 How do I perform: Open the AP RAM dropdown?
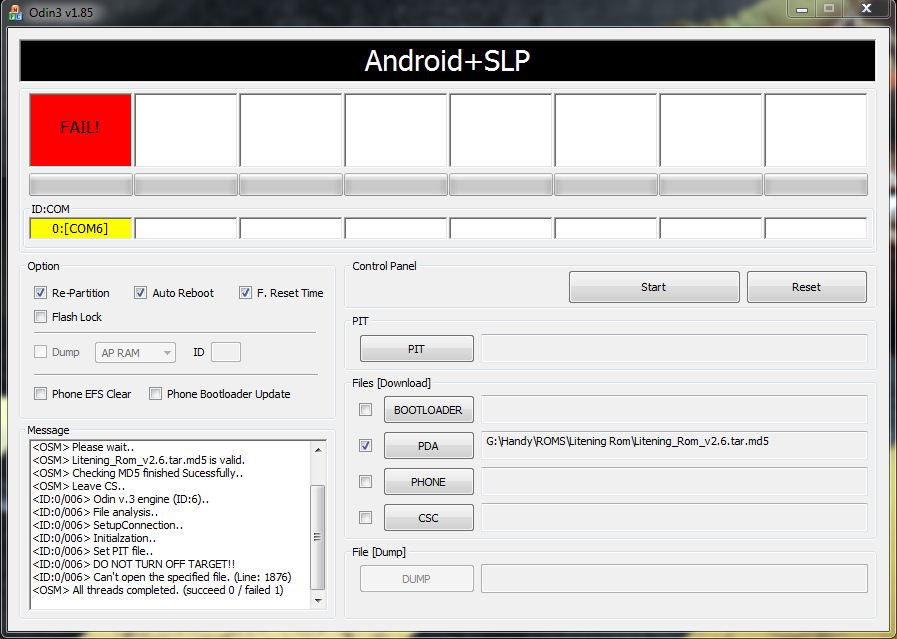pos(135,352)
